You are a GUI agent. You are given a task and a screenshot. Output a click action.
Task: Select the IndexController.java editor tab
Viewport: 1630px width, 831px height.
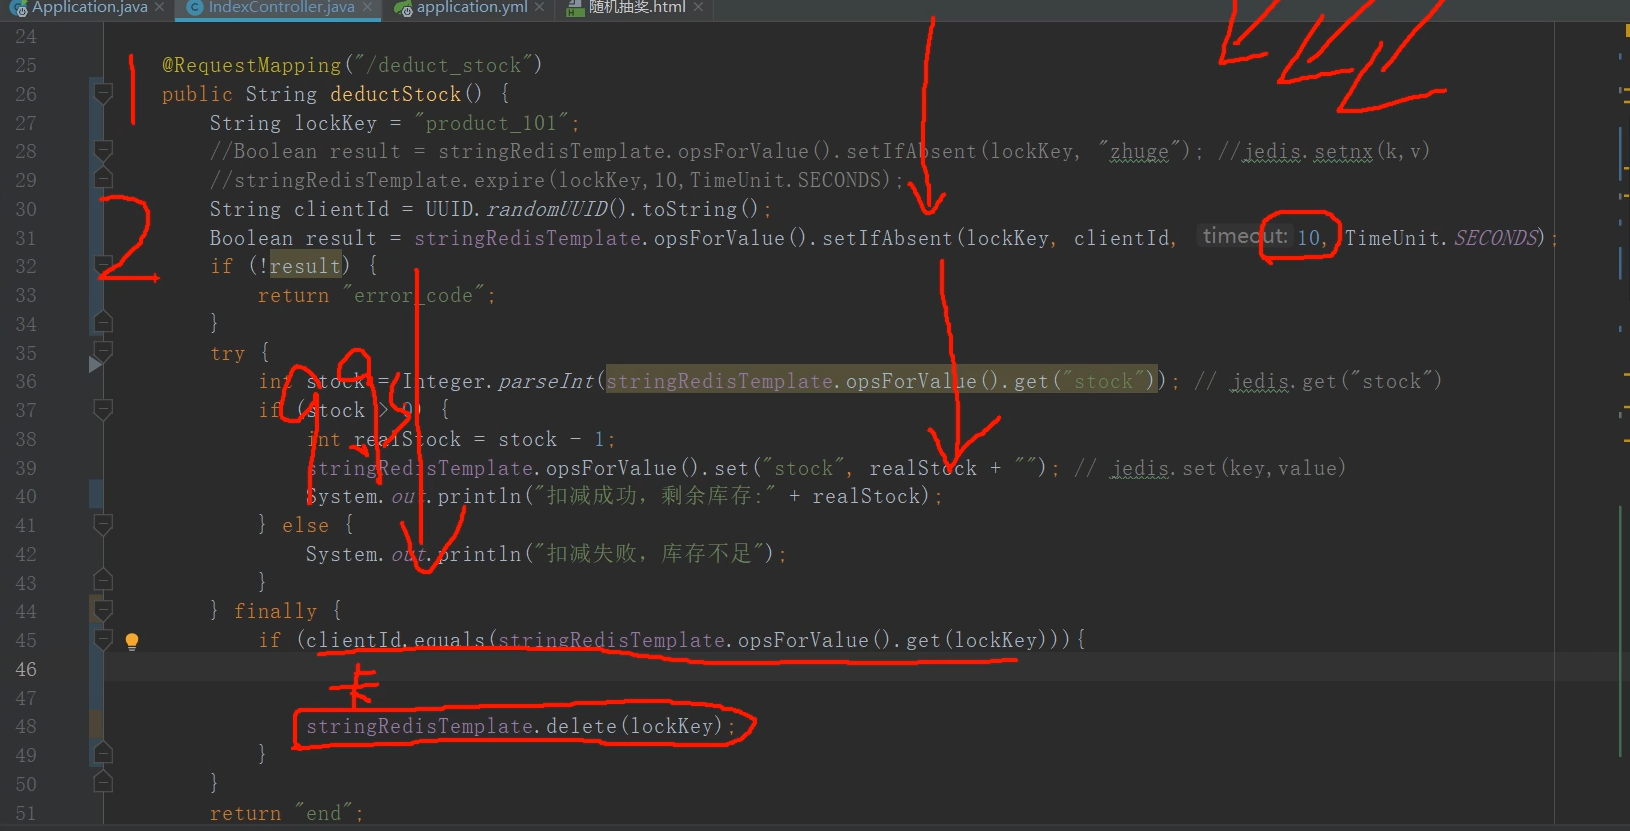[281, 7]
